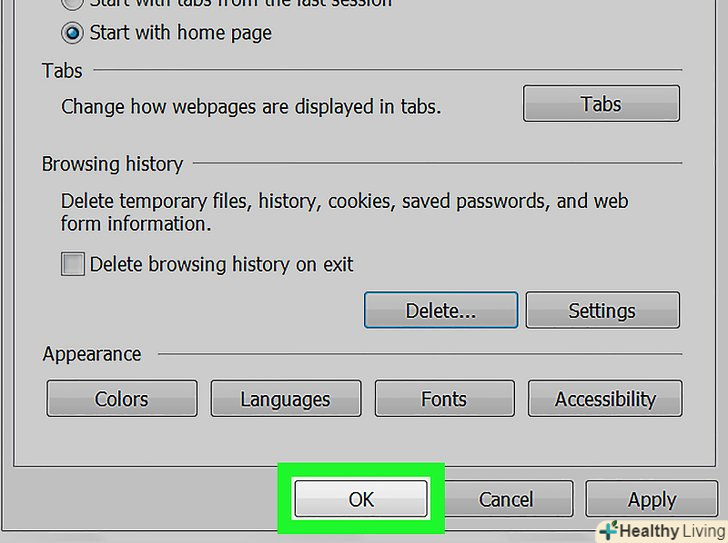728x543 pixels.
Task: Select the "Start with home page" radio button
Action: click(x=73, y=33)
